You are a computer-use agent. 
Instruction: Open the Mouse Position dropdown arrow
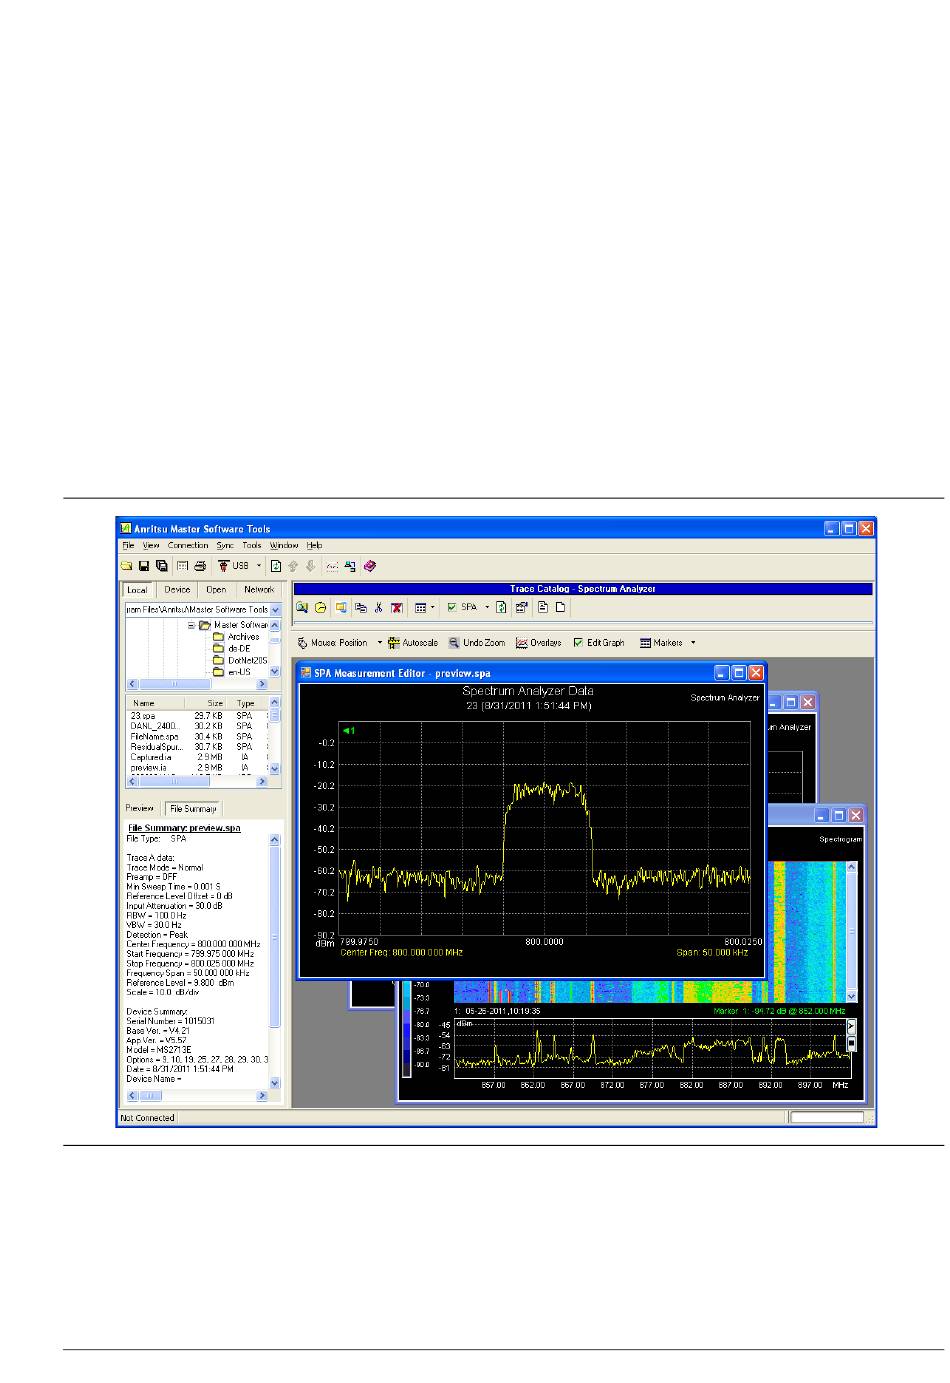(x=380, y=643)
